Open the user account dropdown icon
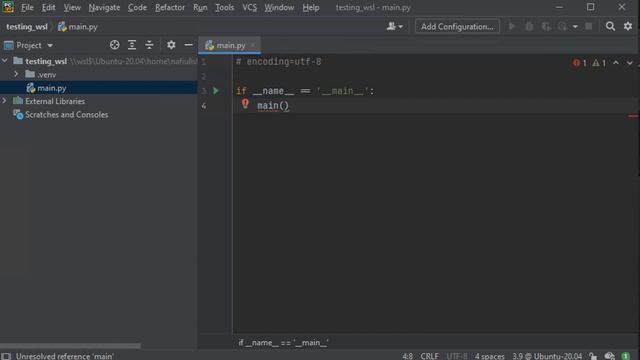 (x=394, y=27)
